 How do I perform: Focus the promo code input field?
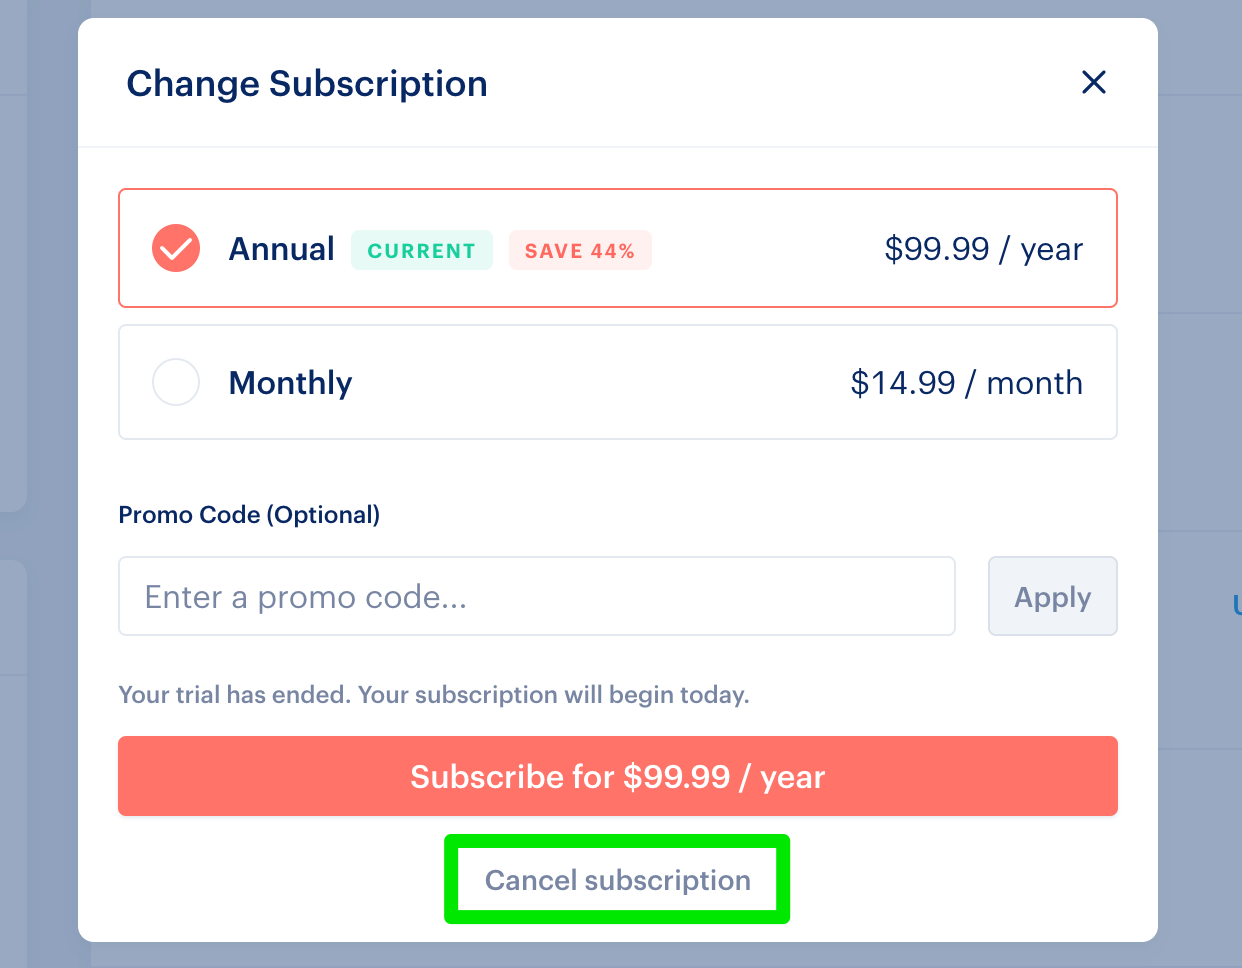(537, 596)
